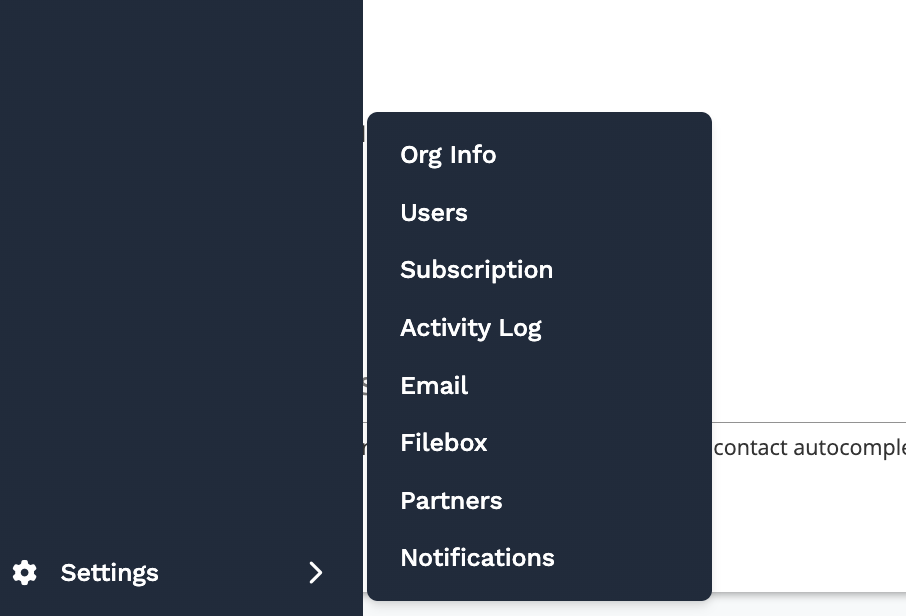Open Notifications settings
The image size is (906, 616).
(477, 558)
